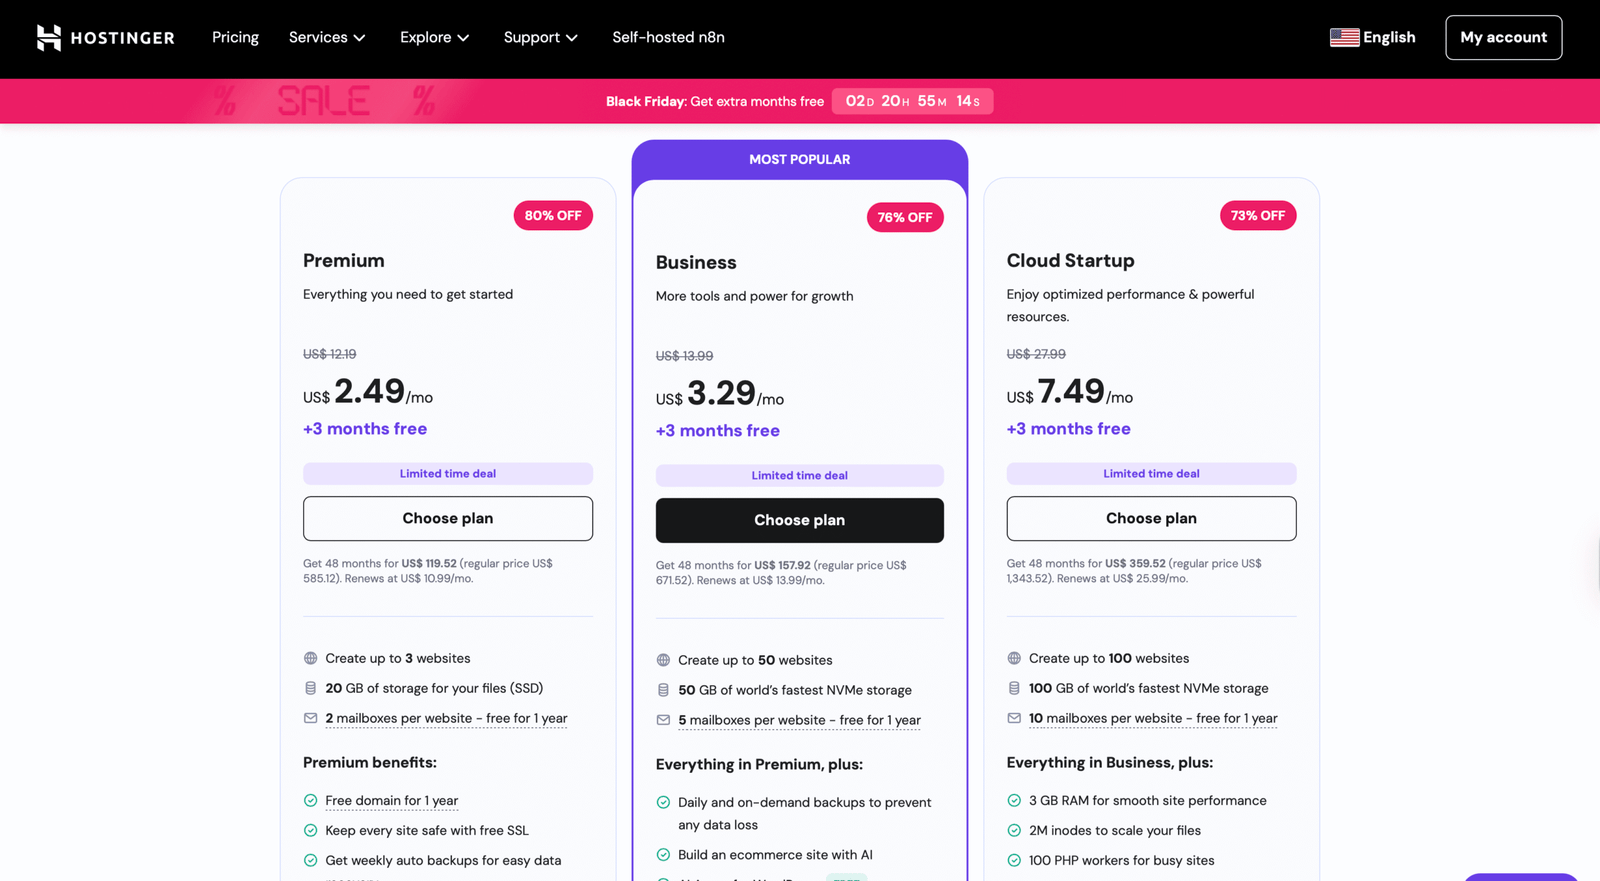The image size is (1600, 881).
Task: Click the Hostinger logo icon
Action: pyautogui.click(x=48, y=38)
